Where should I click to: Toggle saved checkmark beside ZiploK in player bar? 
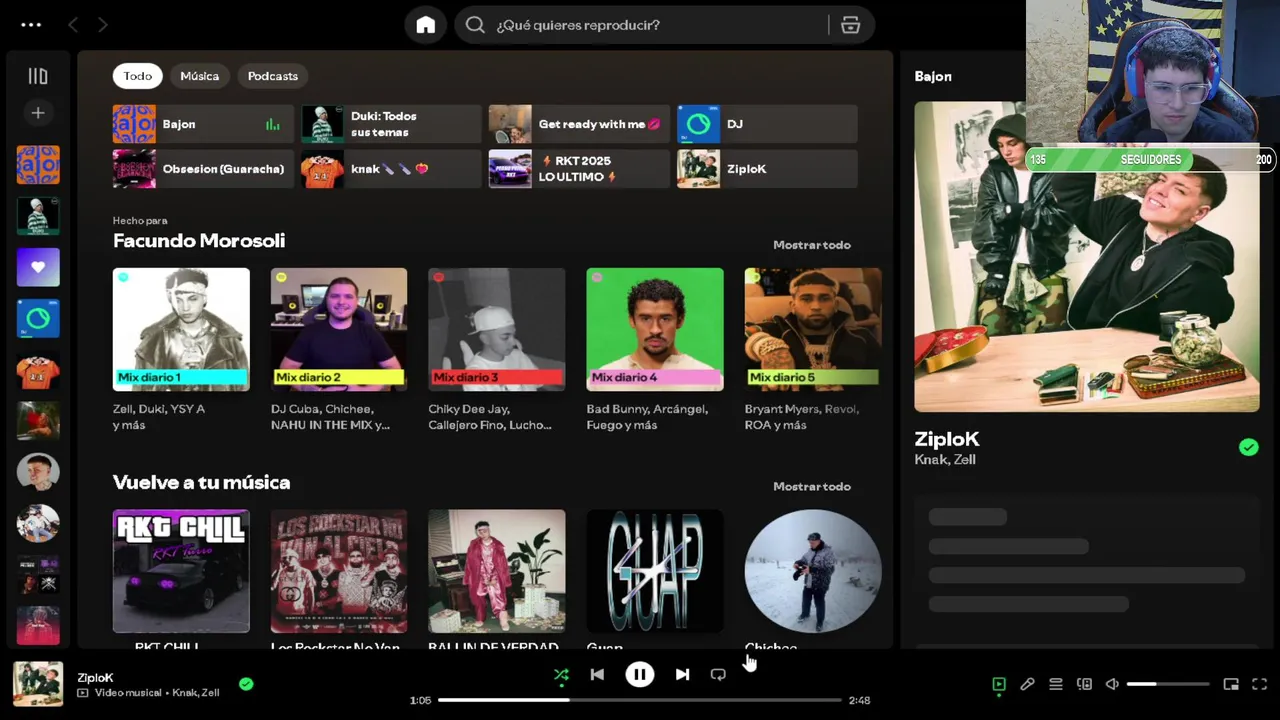tap(246, 684)
